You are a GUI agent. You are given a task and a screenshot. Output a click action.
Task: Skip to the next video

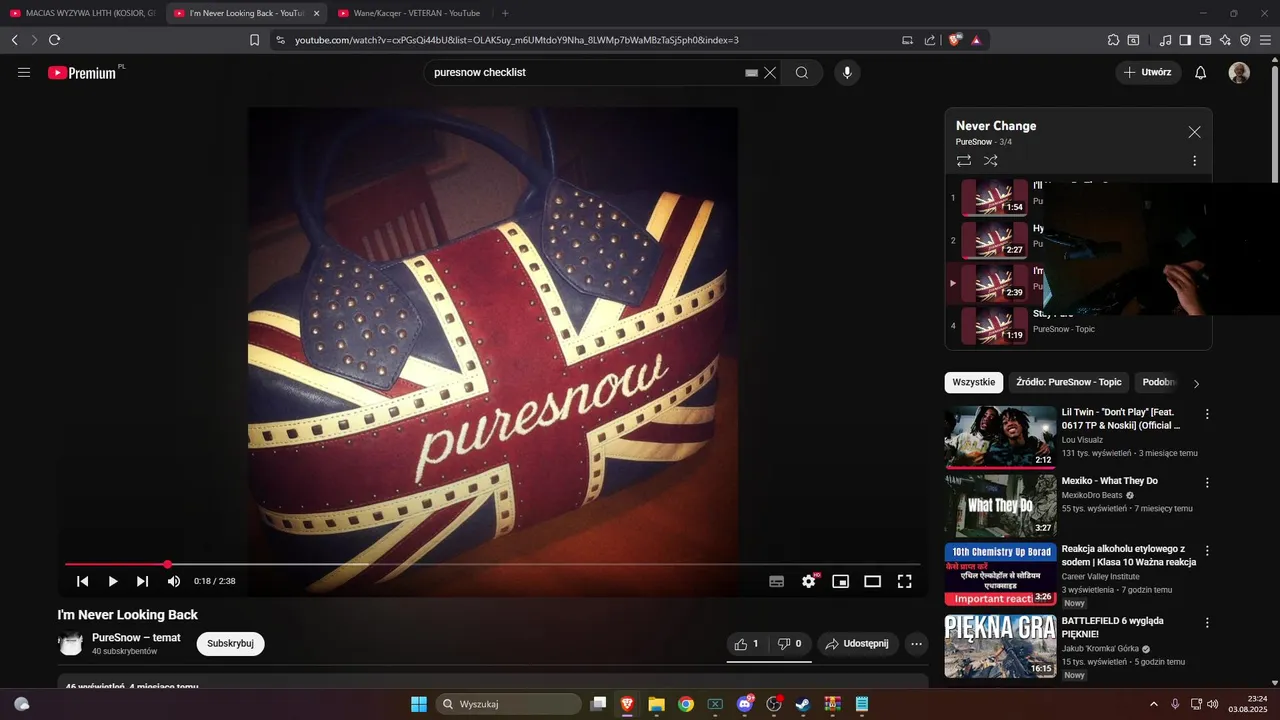[143, 581]
